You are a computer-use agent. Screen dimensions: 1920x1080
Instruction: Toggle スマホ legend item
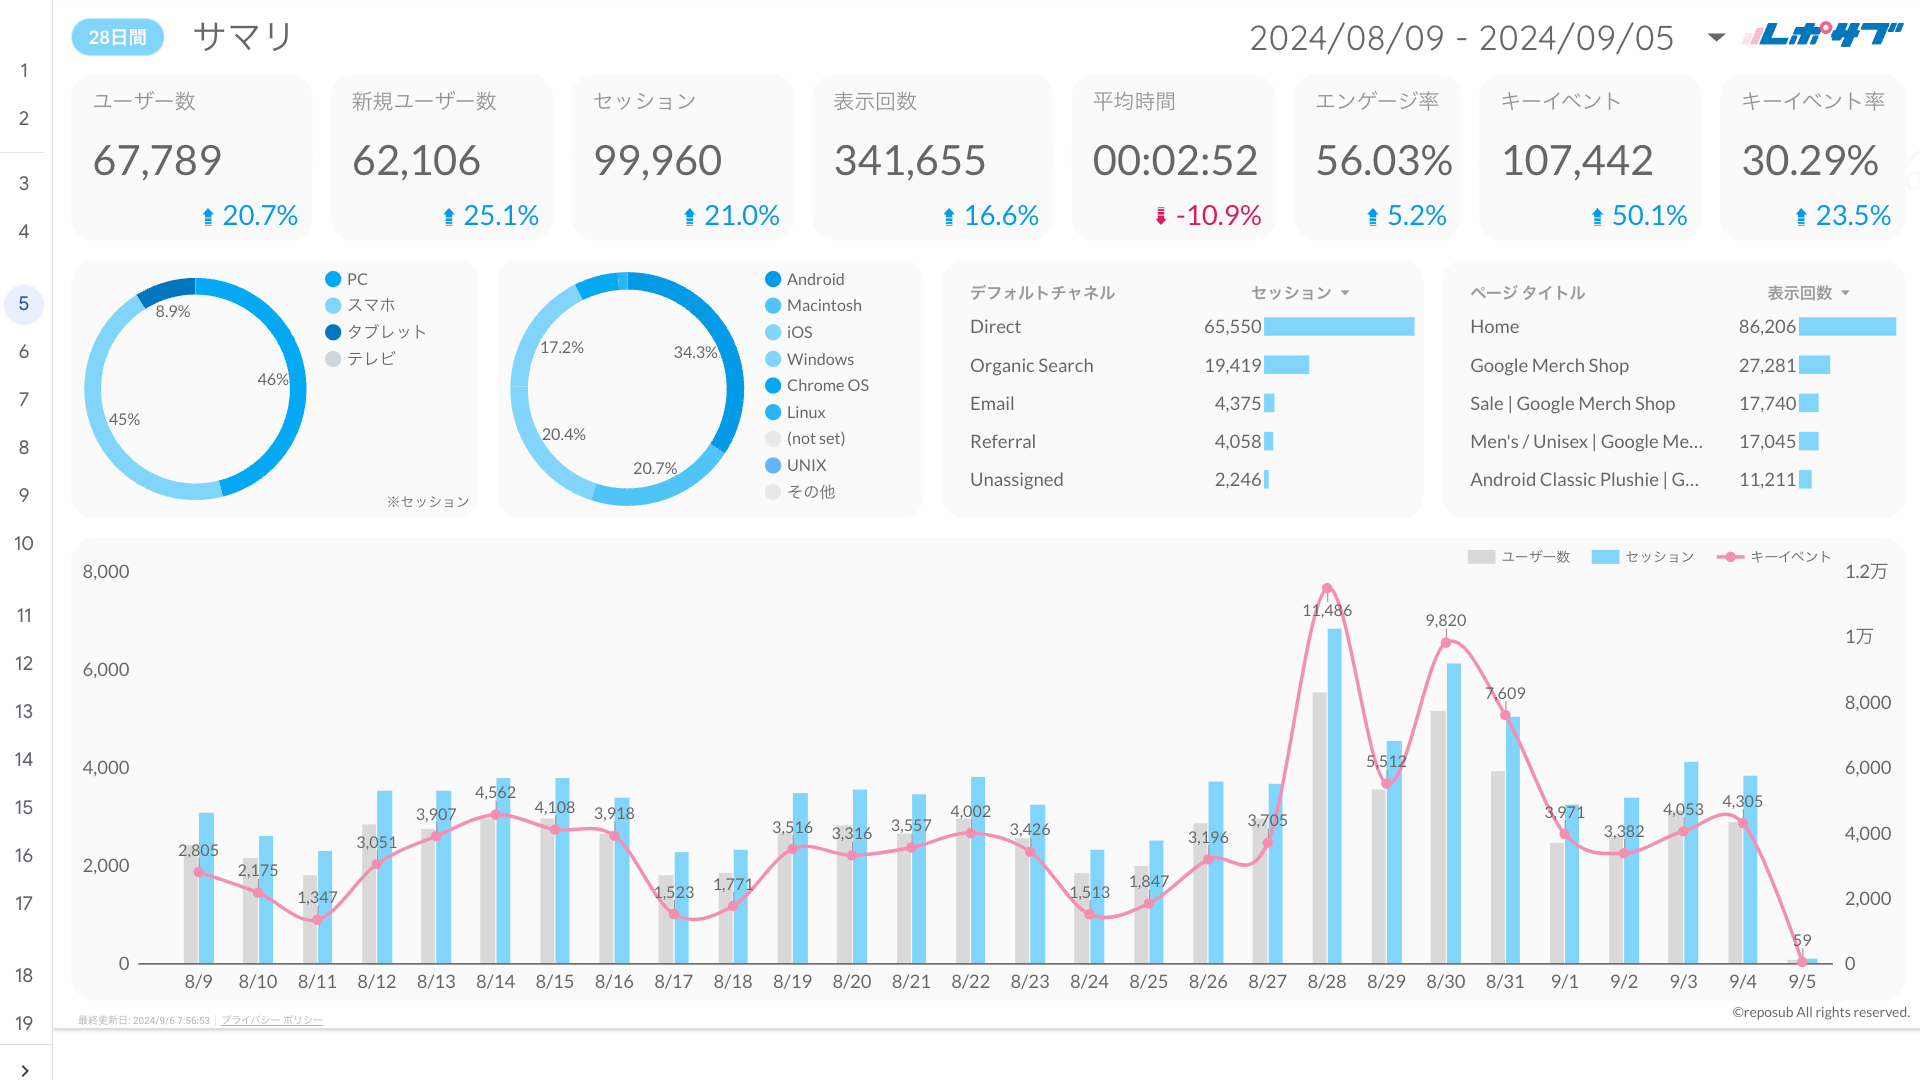(x=370, y=305)
